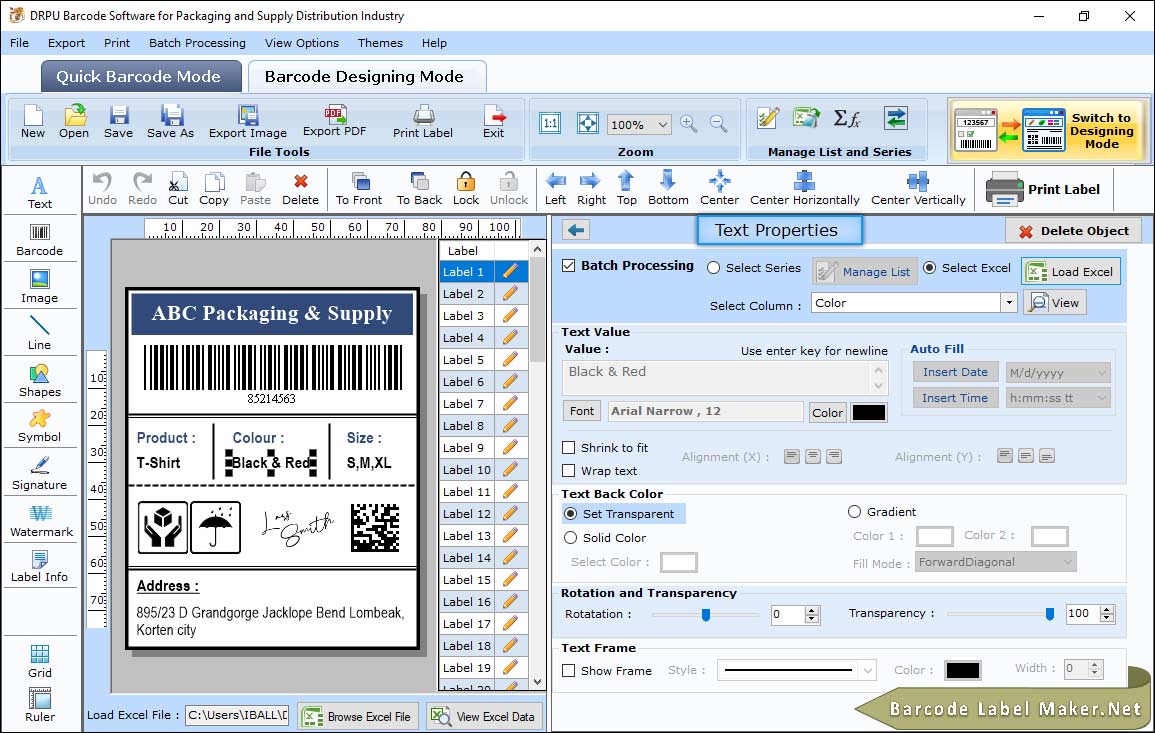Image resolution: width=1155 pixels, height=733 pixels.
Task: Choose the Select Series radio button
Action: [x=713, y=268]
